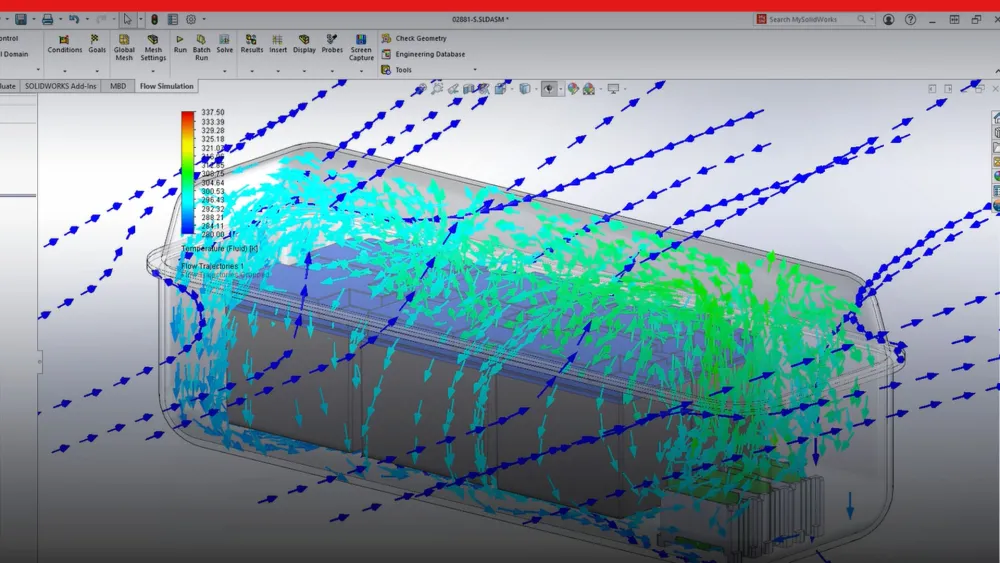This screenshot has width=1000, height=563.
Task: Click the Save icon in the quick toolbar
Action: (x=21, y=20)
